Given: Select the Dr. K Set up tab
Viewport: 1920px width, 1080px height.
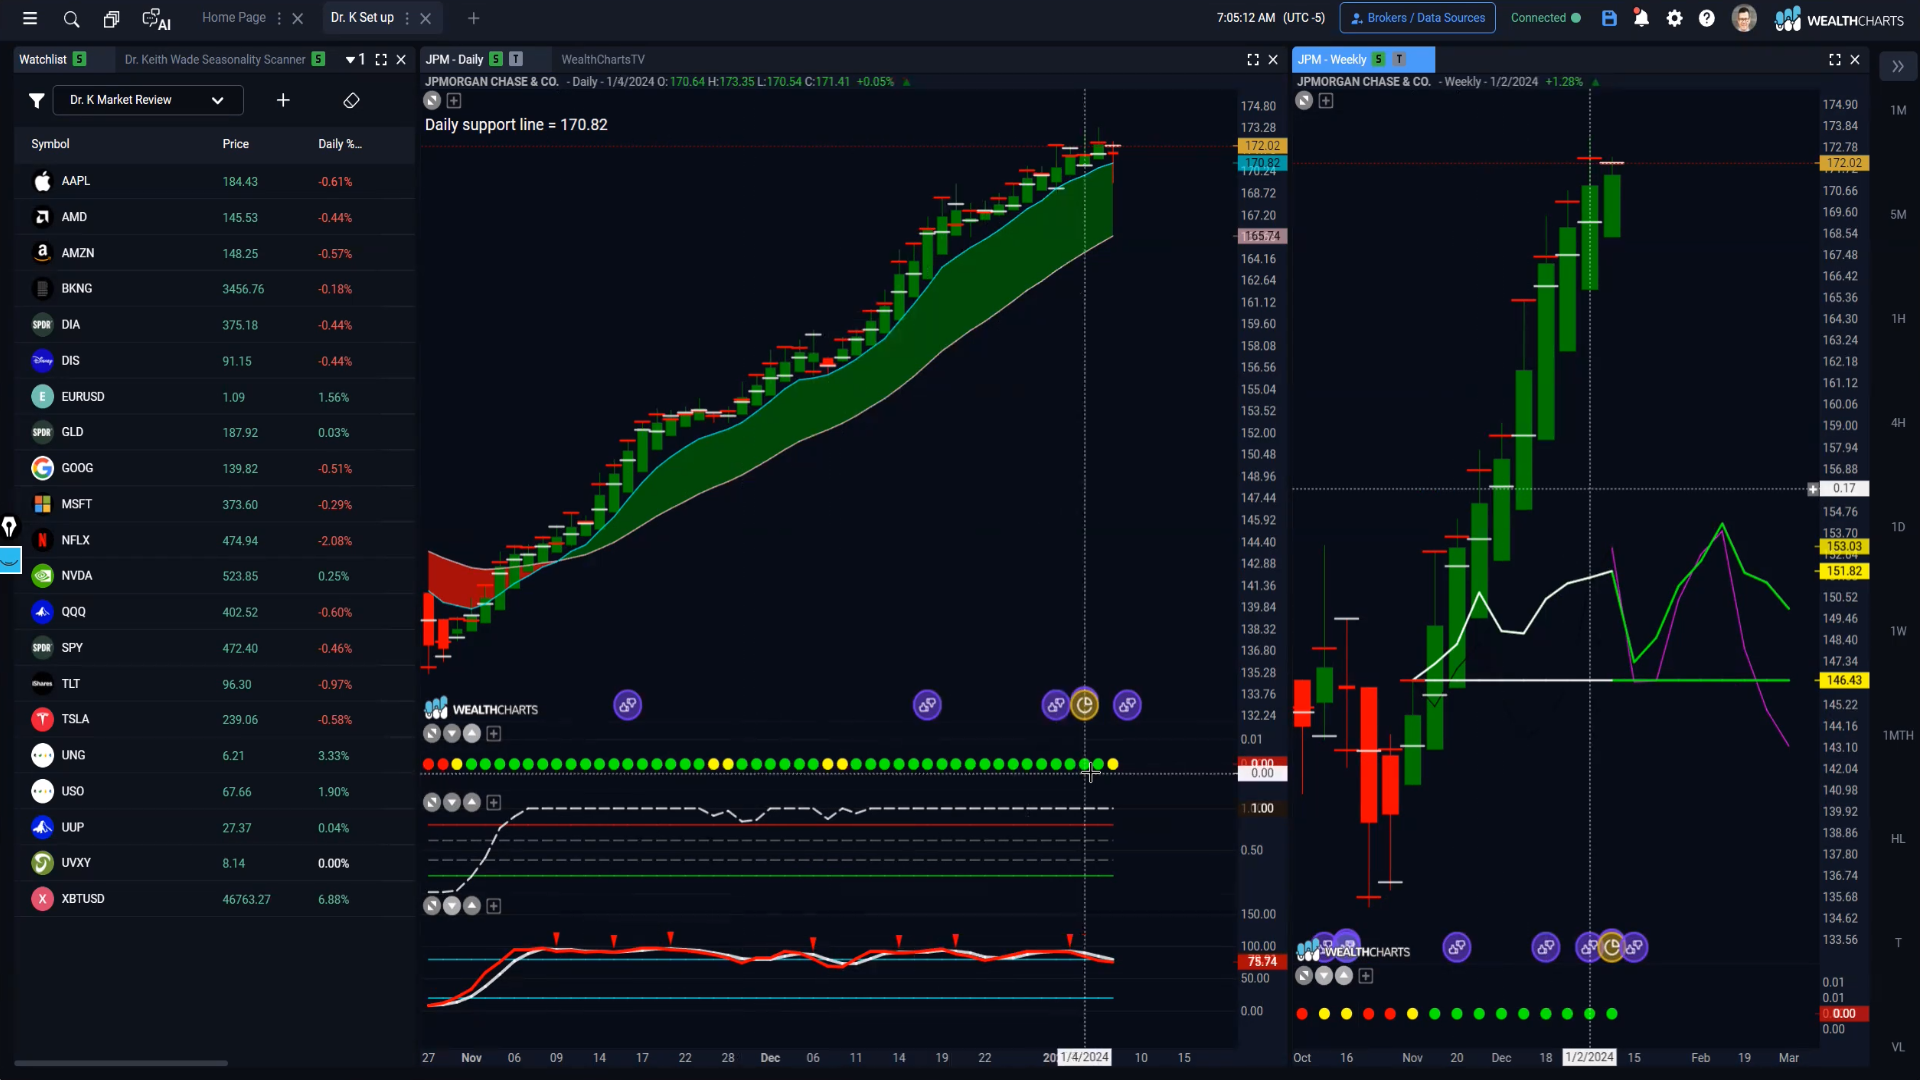Looking at the screenshot, I should pos(362,18).
